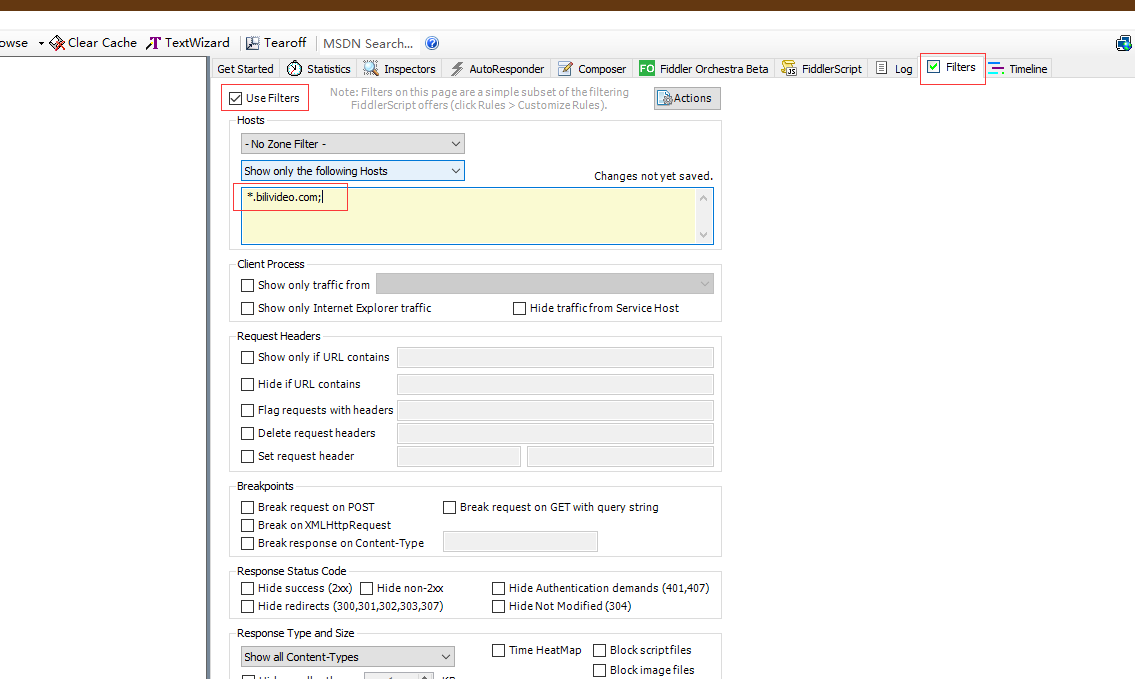Click the Tearoff toolbar button
This screenshot has height=679, width=1135.
[276, 43]
